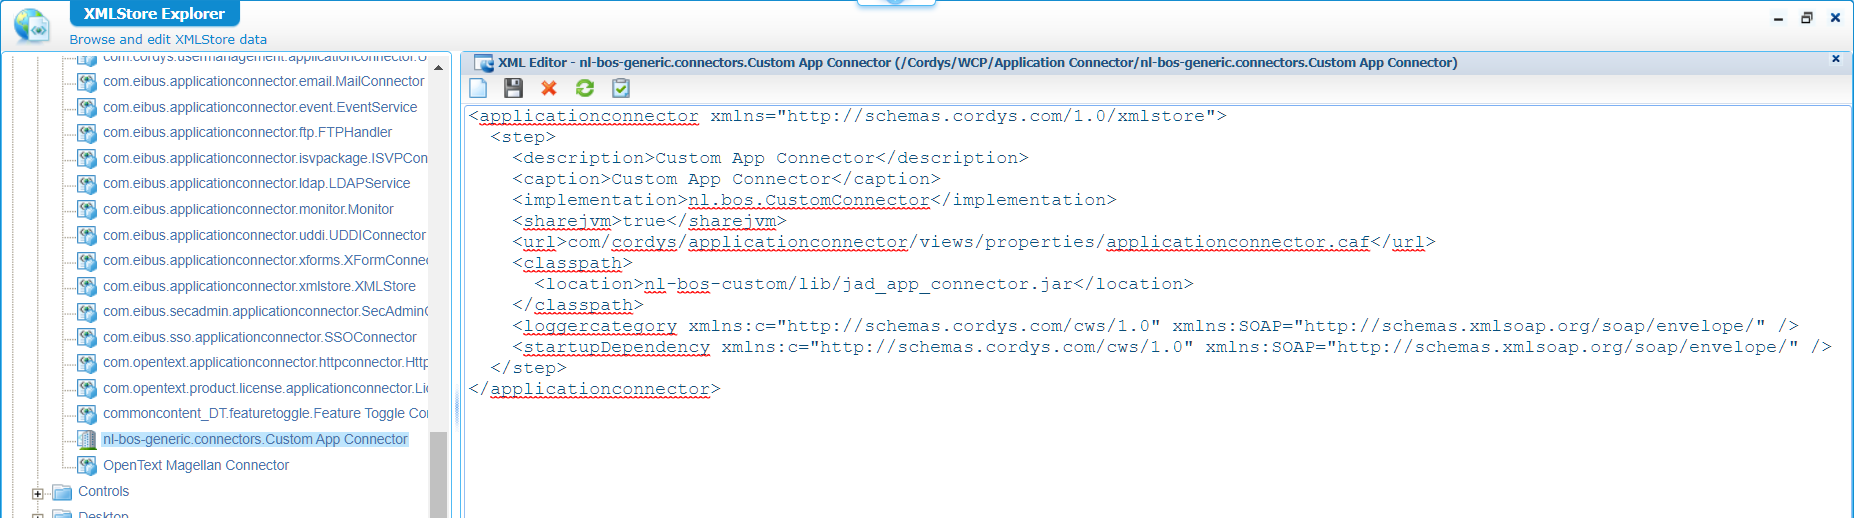Save the XML with the floppy disk icon
This screenshot has width=1854, height=518.
click(513, 88)
